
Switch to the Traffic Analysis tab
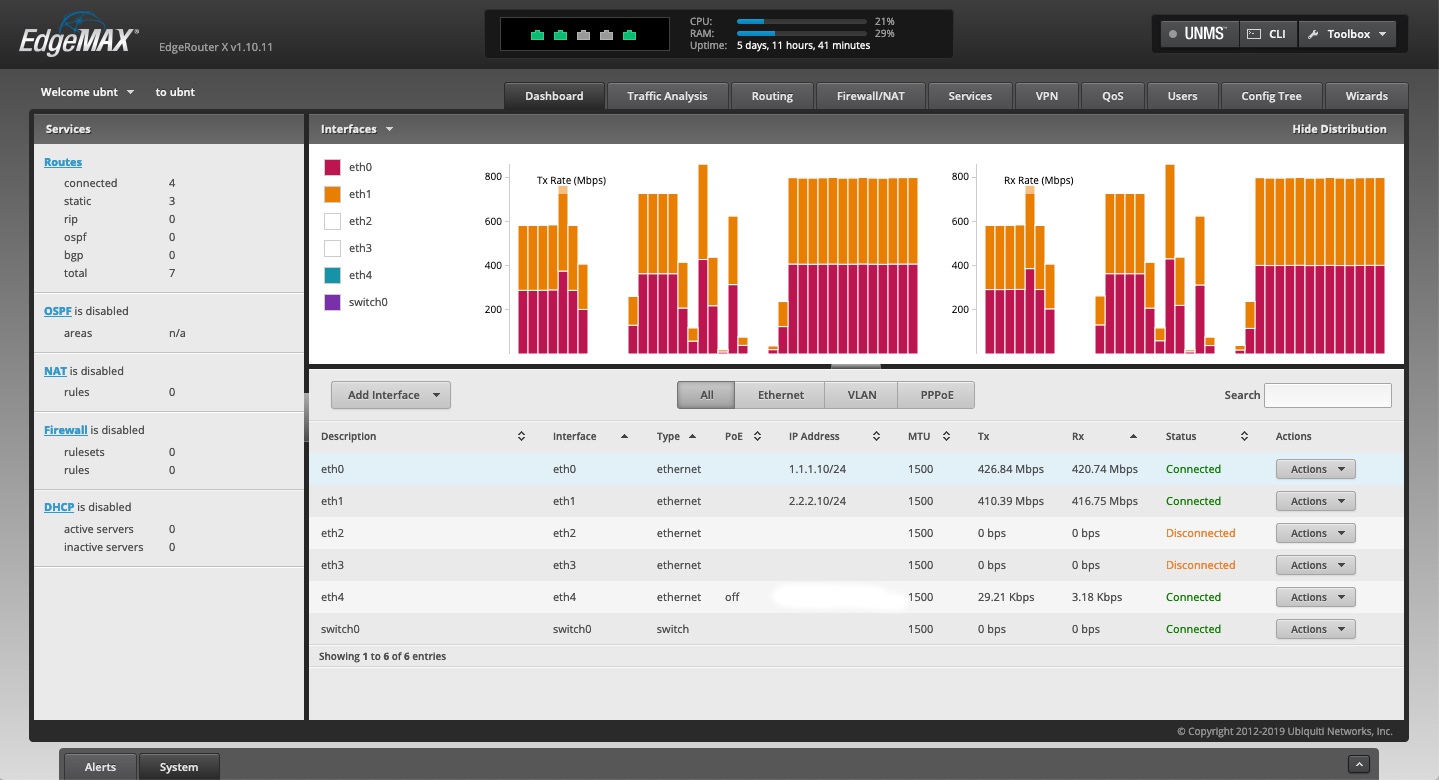pyautogui.click(x=667, y=96)
